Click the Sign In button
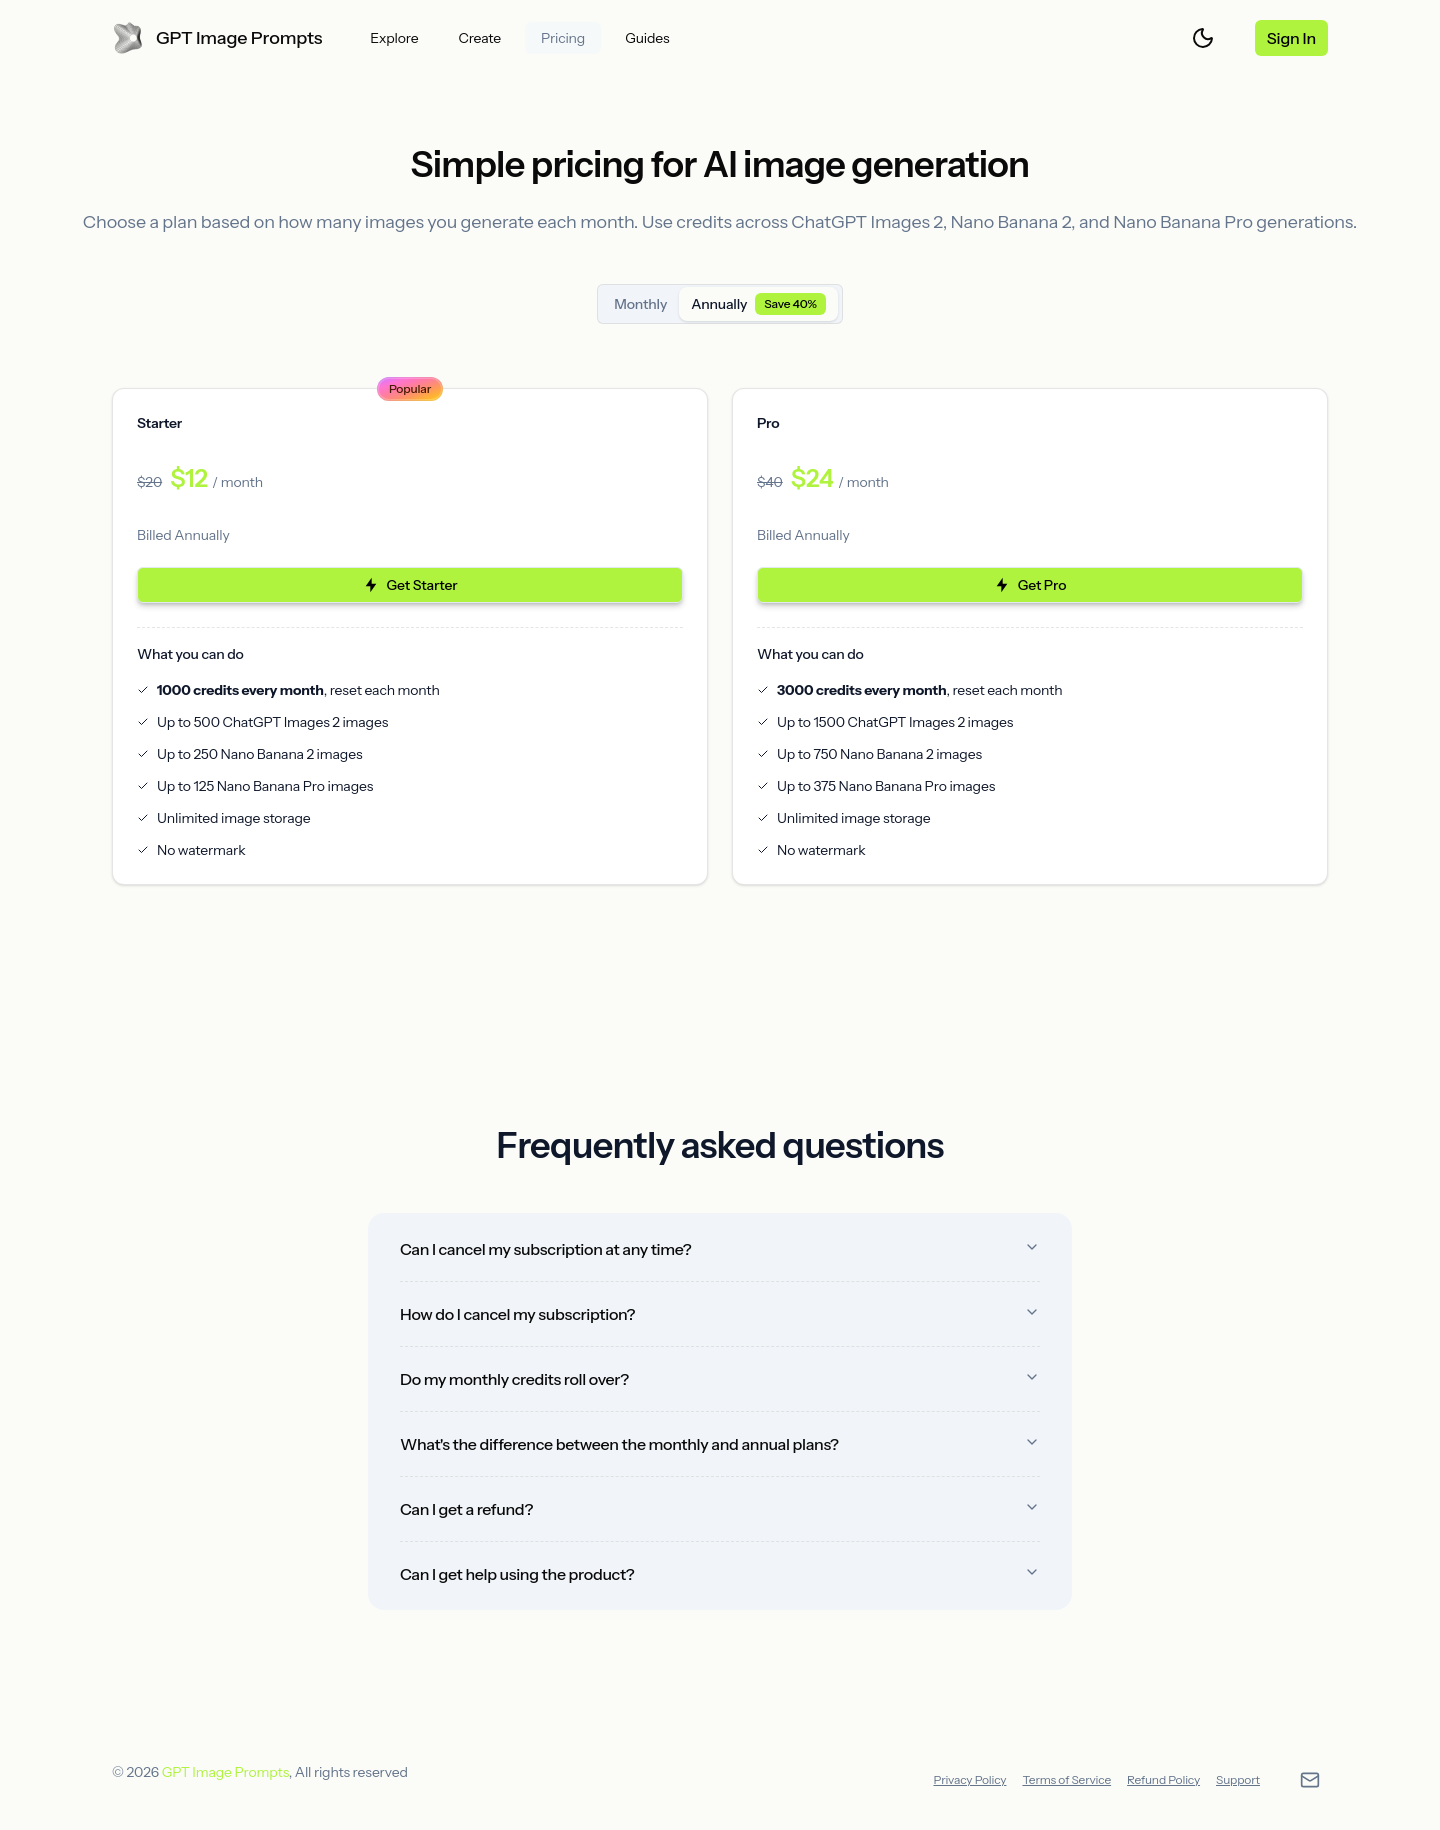Image resolution: width=1440 pixels, height=1830 pixels. coord(1291,38)
